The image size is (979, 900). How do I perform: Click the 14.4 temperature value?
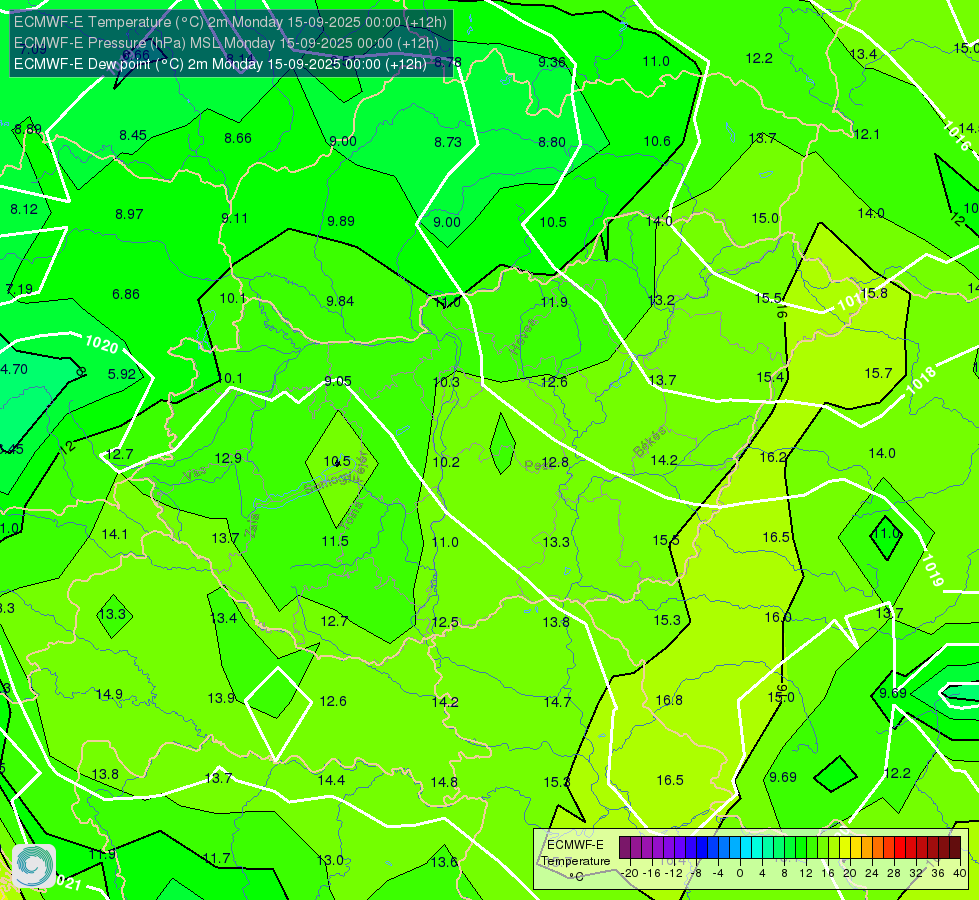point(331,780)
